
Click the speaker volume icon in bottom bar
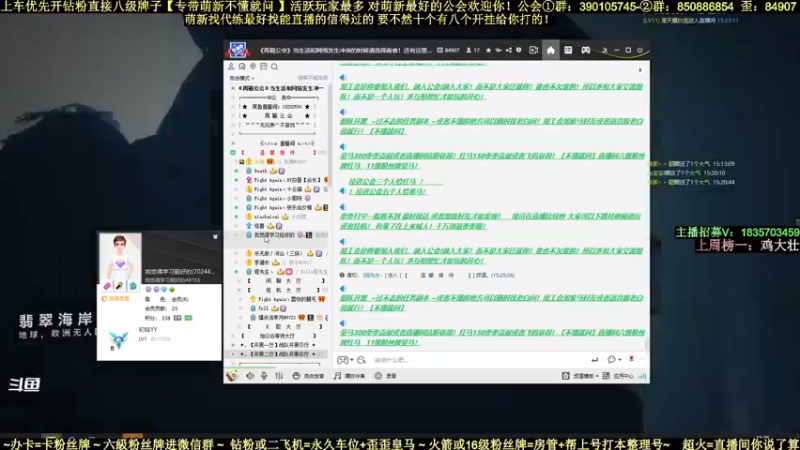[x=250, y=376]
